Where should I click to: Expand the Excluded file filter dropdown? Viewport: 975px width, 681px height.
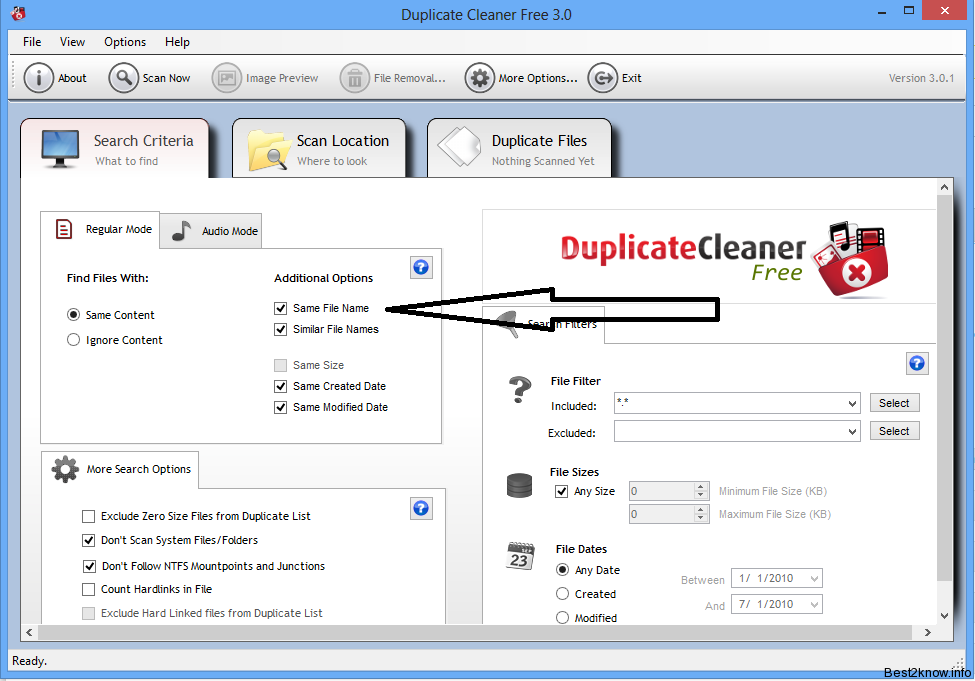point(852,432)
